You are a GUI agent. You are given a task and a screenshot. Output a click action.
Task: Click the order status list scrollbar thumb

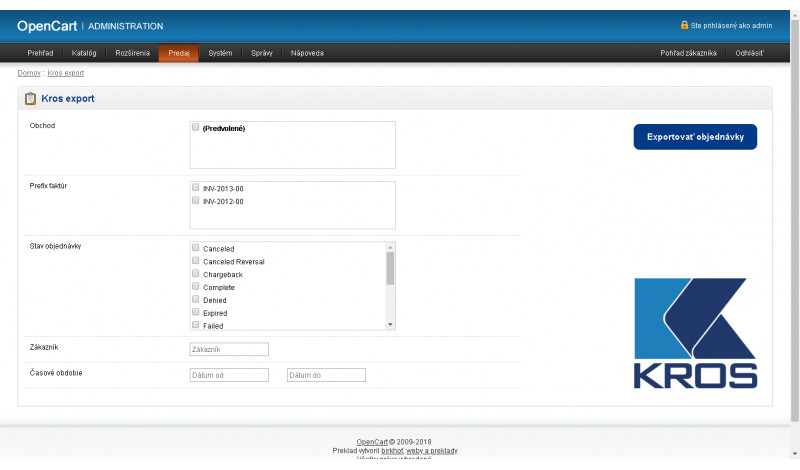(390, 268)
